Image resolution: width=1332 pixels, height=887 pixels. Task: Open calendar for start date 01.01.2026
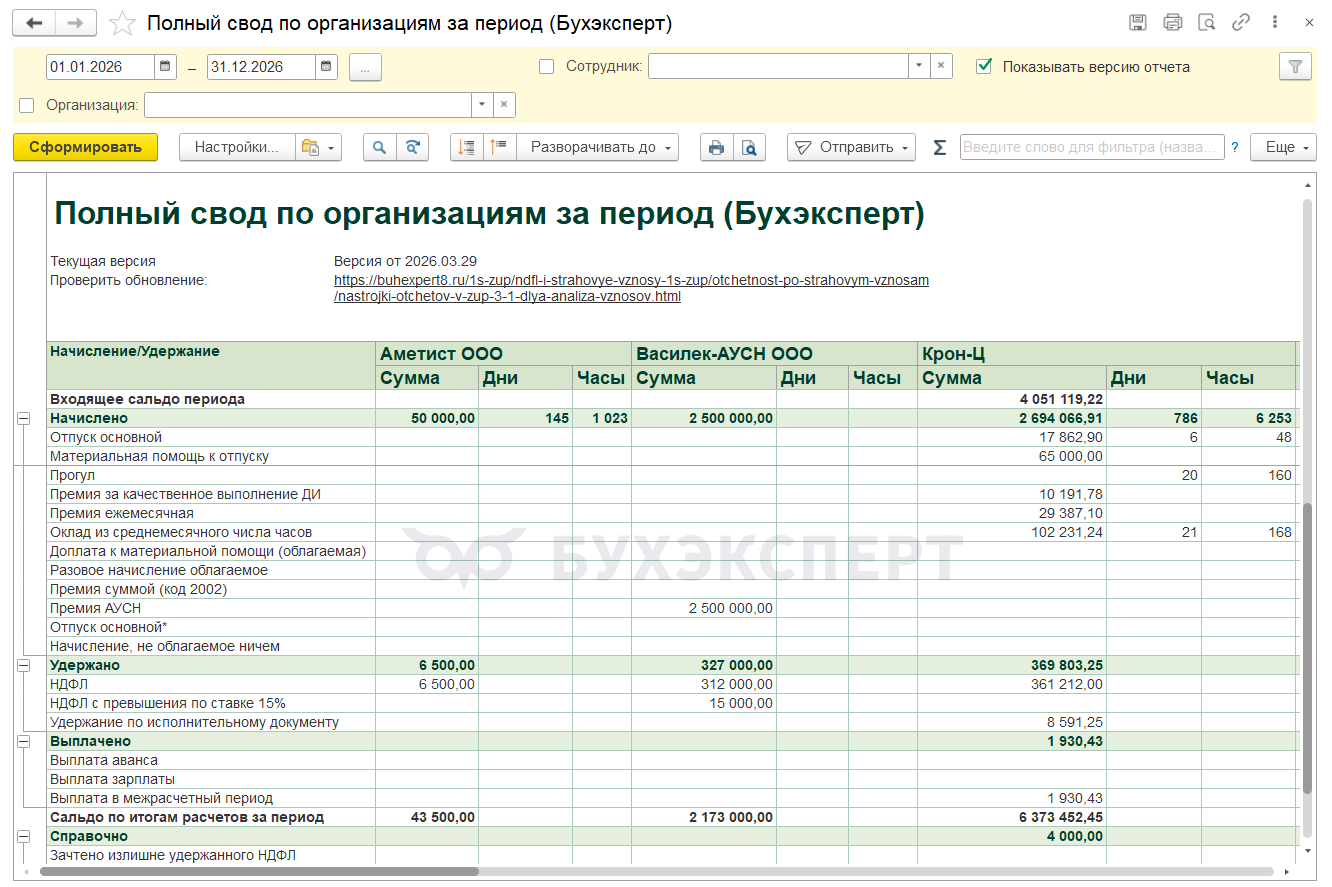click(166, 67)
